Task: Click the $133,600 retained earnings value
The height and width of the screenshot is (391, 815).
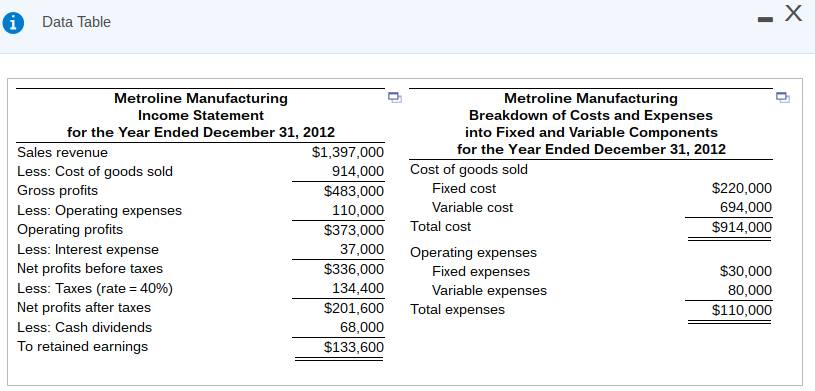Action: pos(353,347)
